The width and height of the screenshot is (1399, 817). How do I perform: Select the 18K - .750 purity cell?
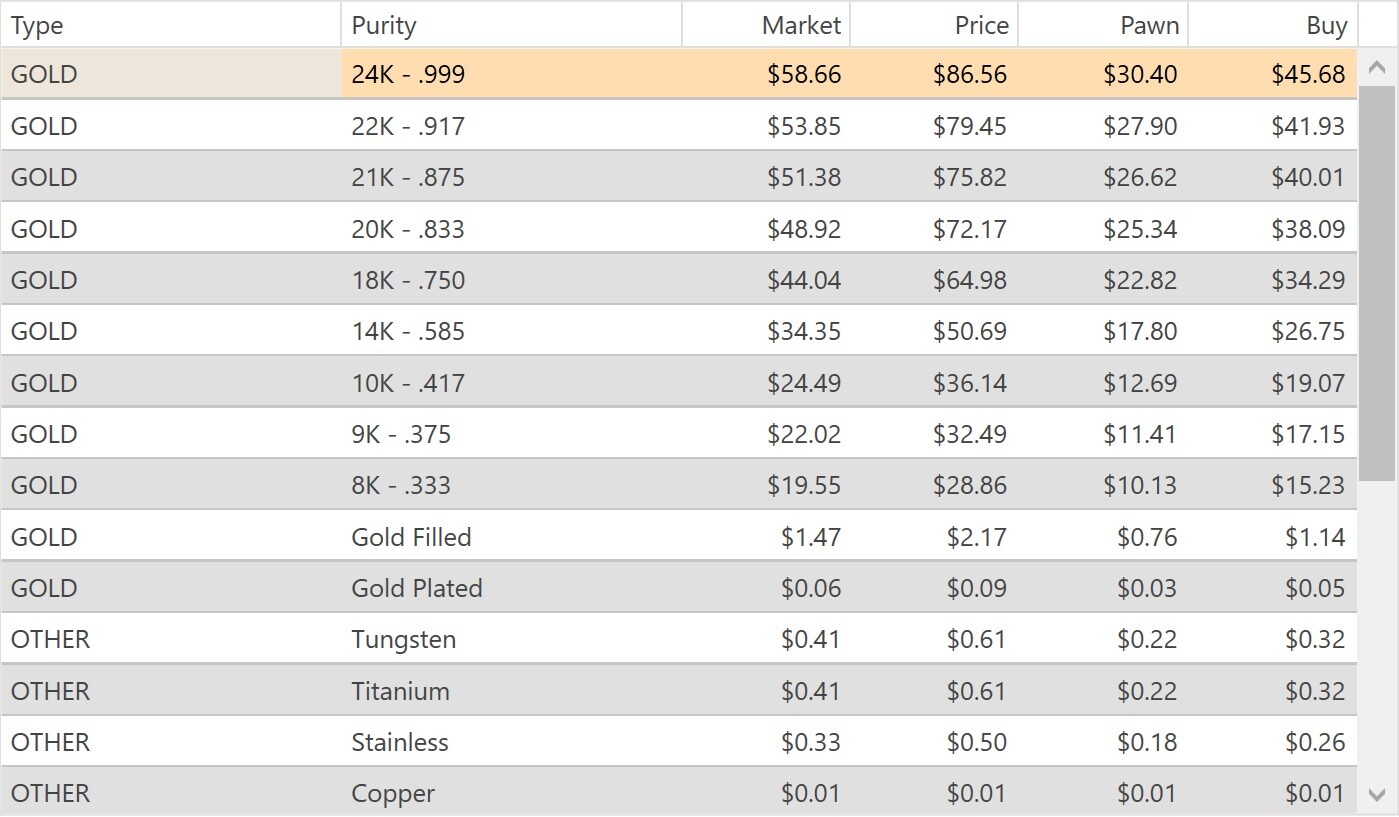[512, 280]
